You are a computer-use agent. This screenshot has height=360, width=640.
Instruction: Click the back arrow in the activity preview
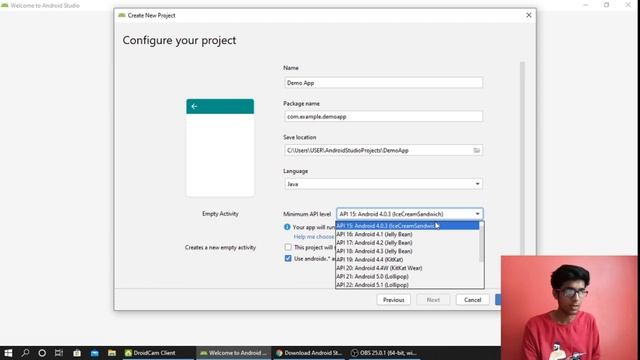[194, 107]
